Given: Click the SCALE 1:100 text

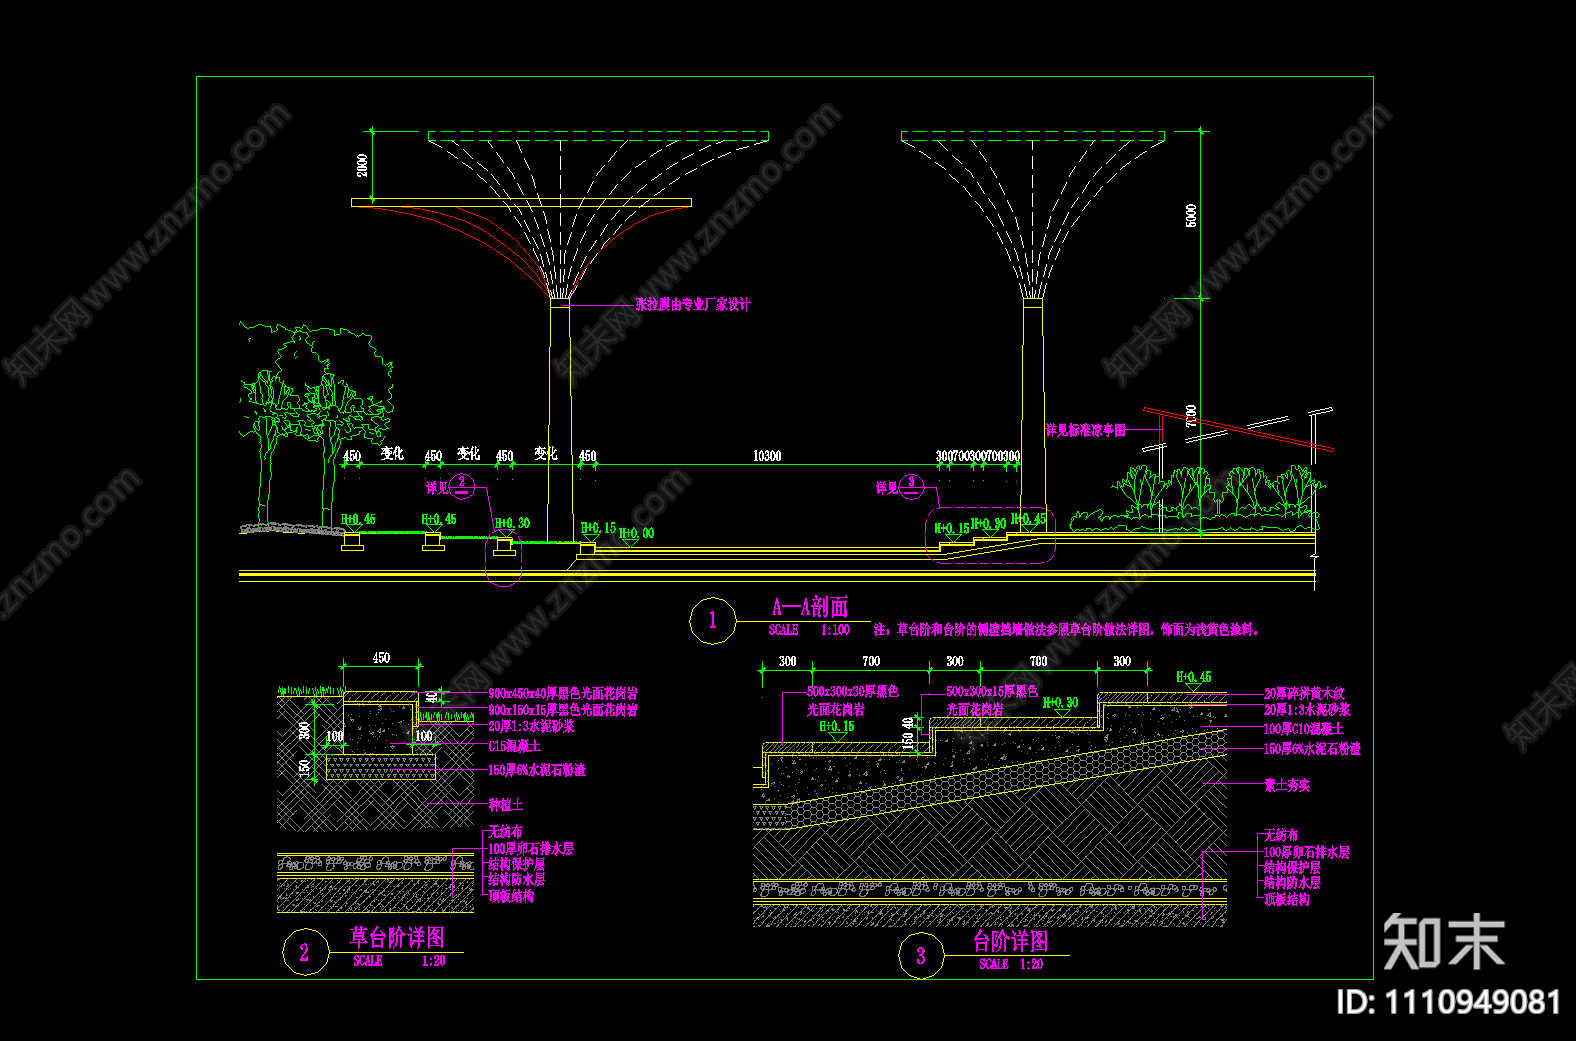Looking at the screenshot, I should 809,630.
